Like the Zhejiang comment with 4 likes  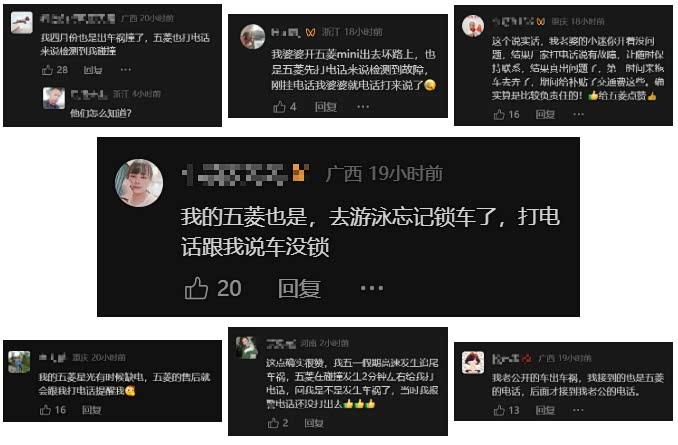coord(279,107)
